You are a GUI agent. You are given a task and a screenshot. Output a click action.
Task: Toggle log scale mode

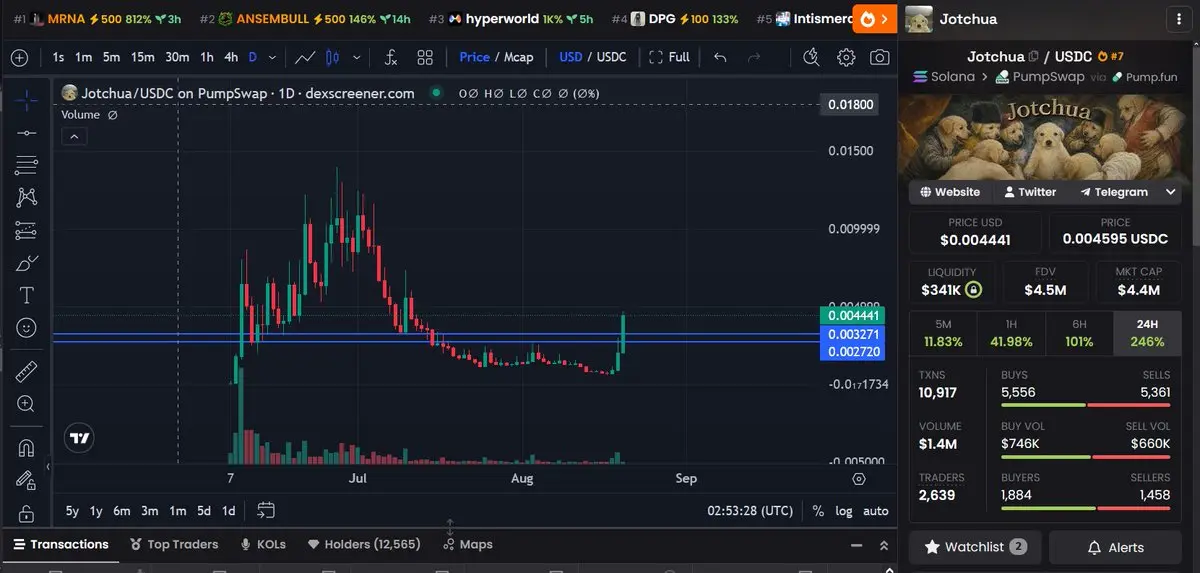(x=845, y=511)
